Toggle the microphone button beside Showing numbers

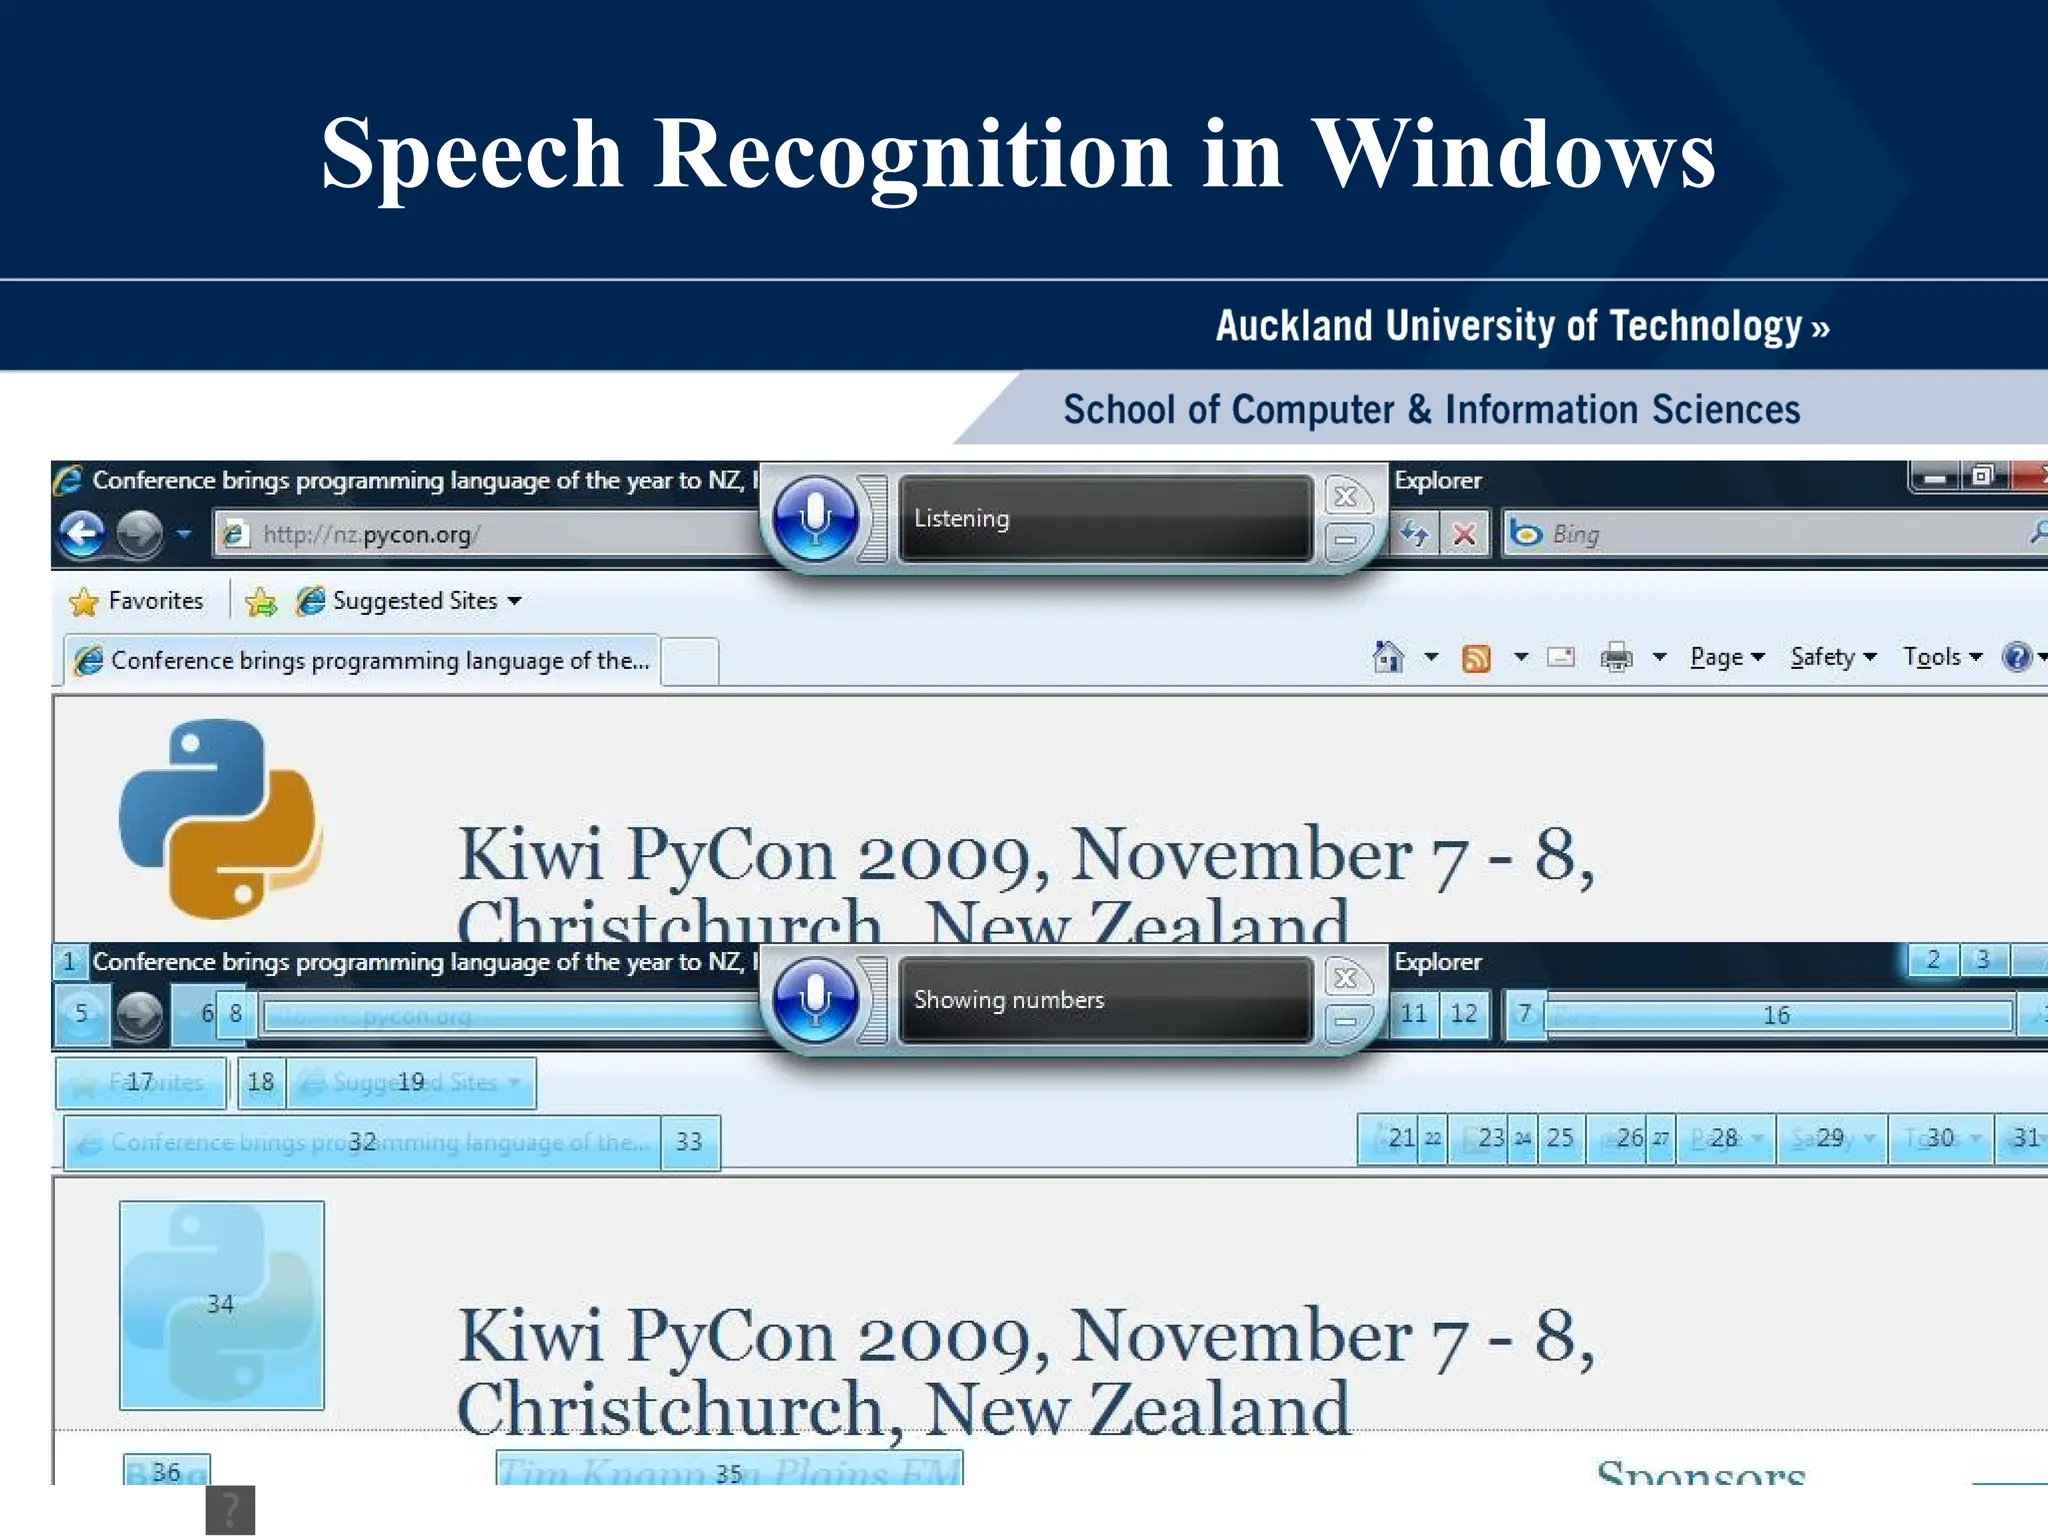[816, 999]
